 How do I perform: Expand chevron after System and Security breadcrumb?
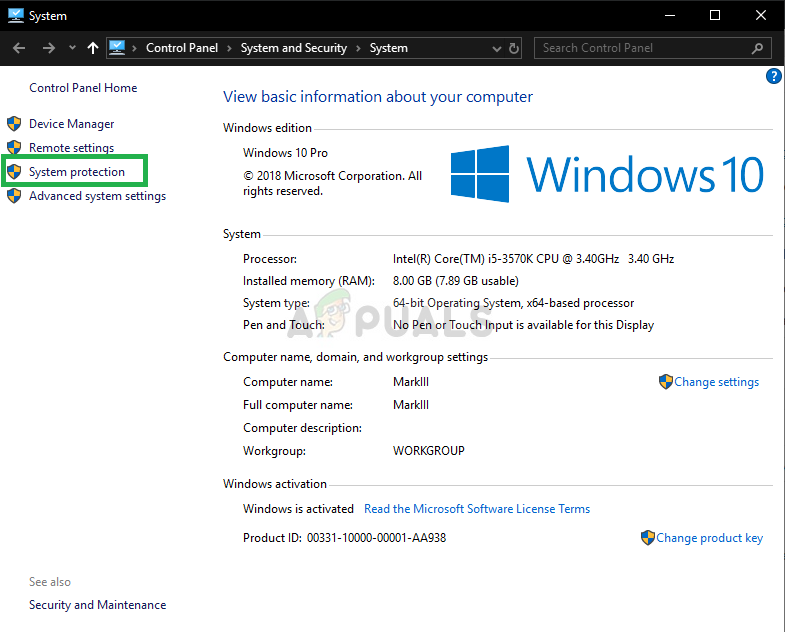click(x=358, y=48)
